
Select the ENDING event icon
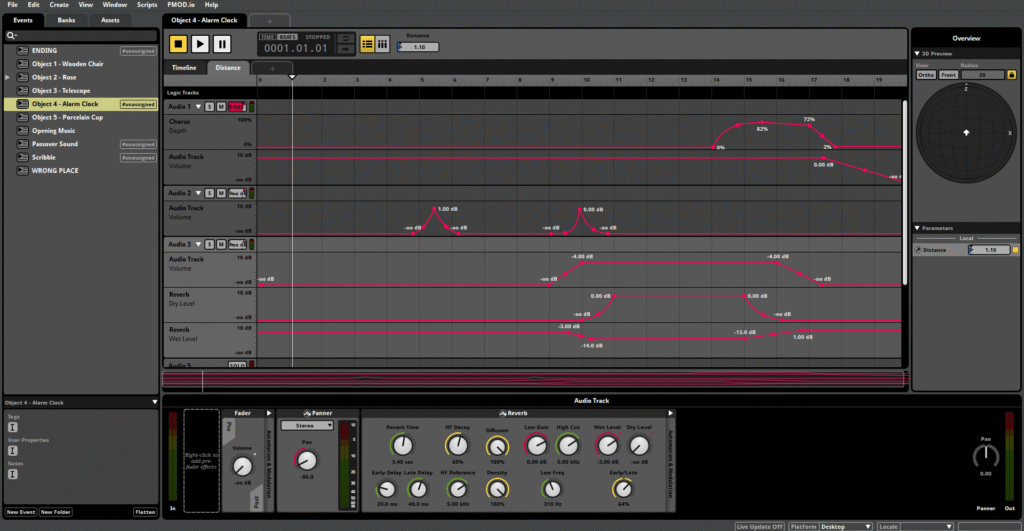point(22,50)
